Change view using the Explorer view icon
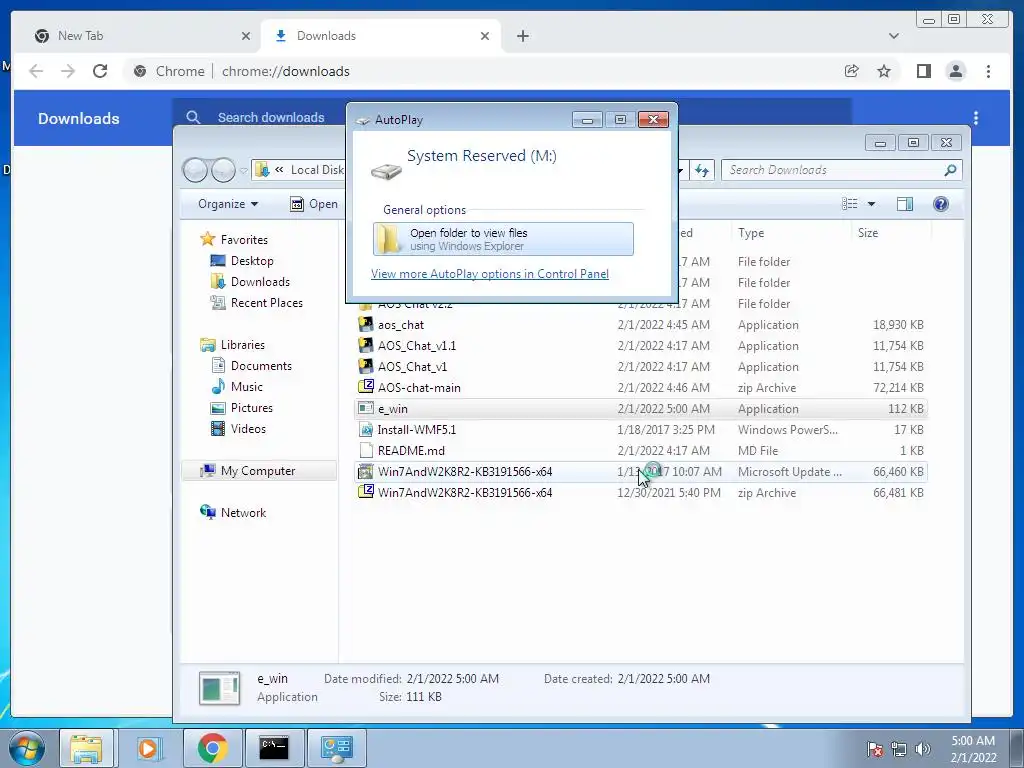Screen dimensions: 1024x768 pyautogui.click(x=850, y=204)
